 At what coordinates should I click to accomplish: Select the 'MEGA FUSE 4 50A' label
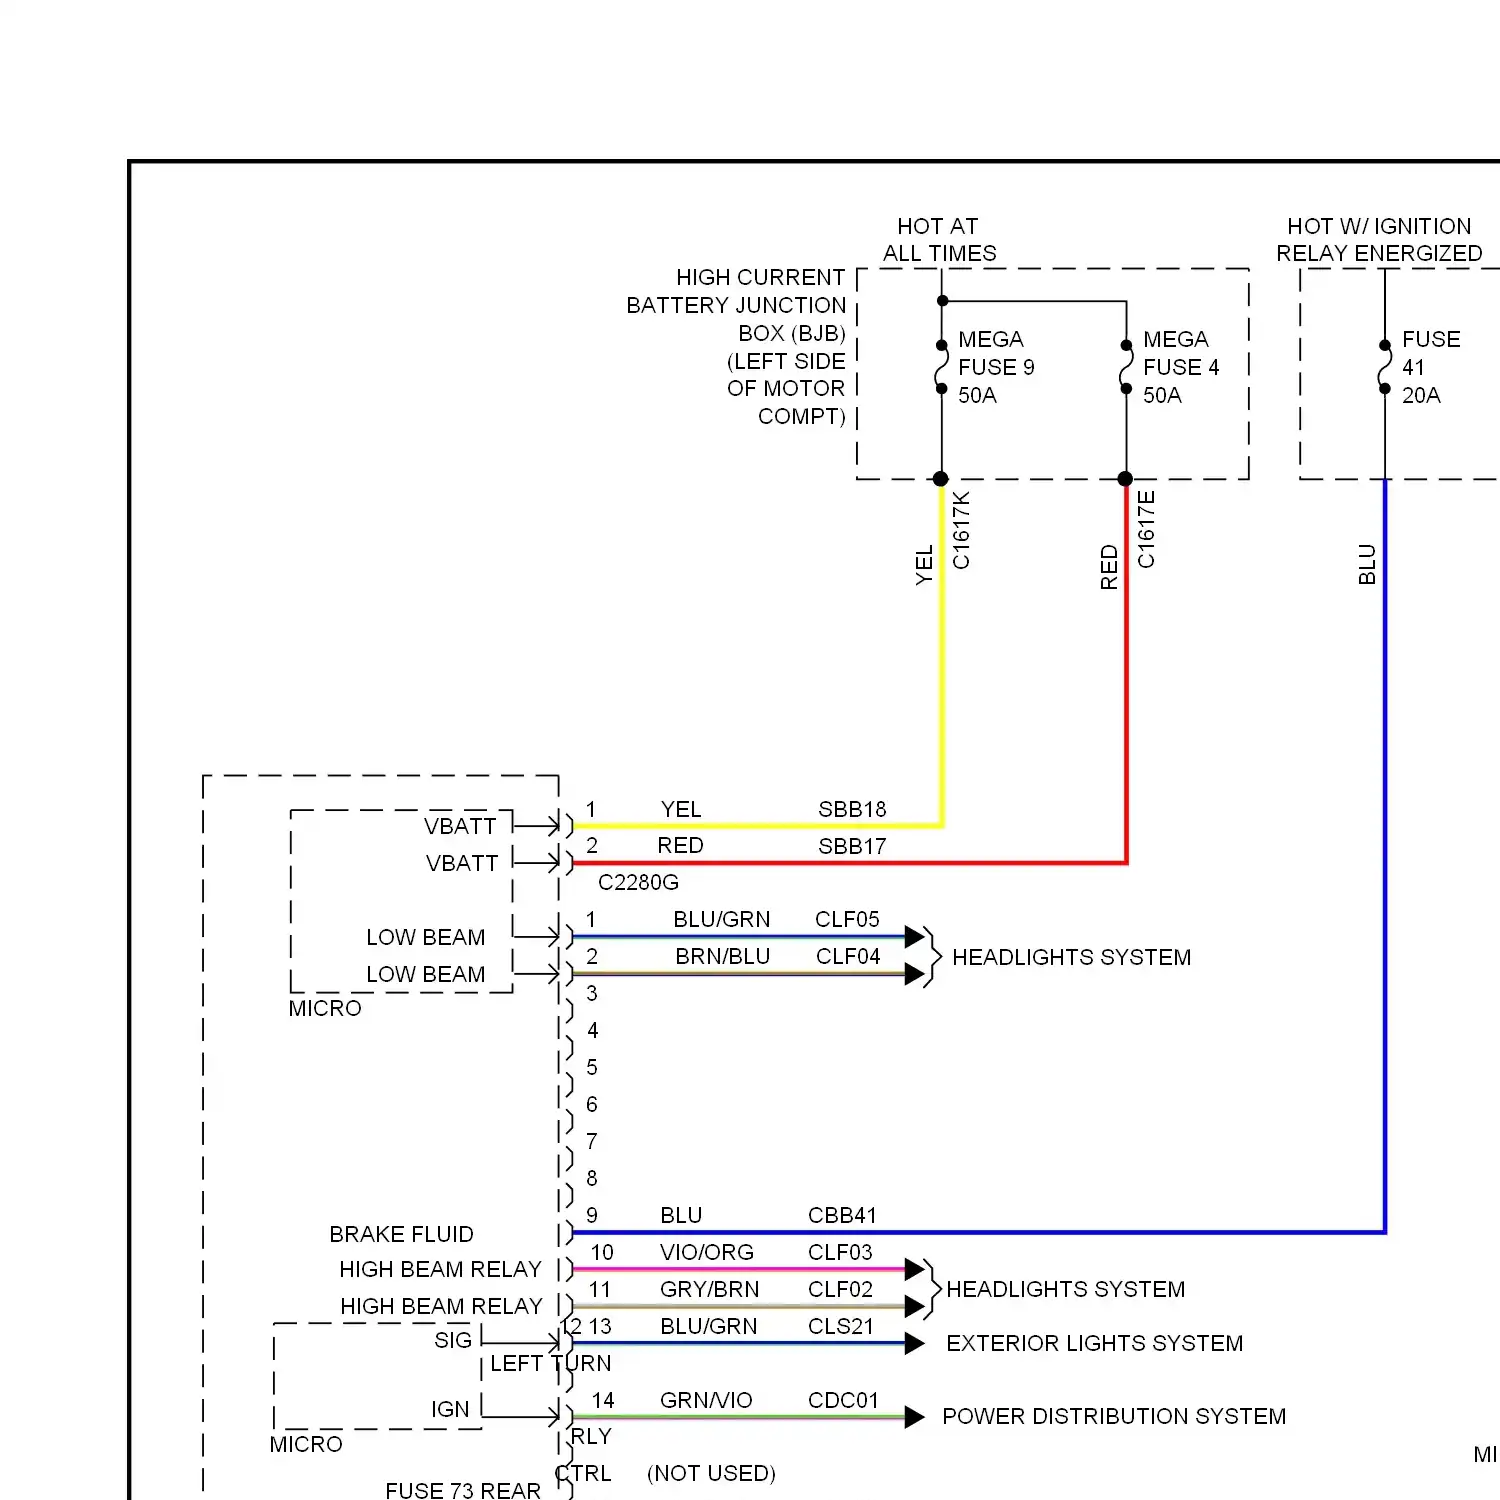[1181, 367]
